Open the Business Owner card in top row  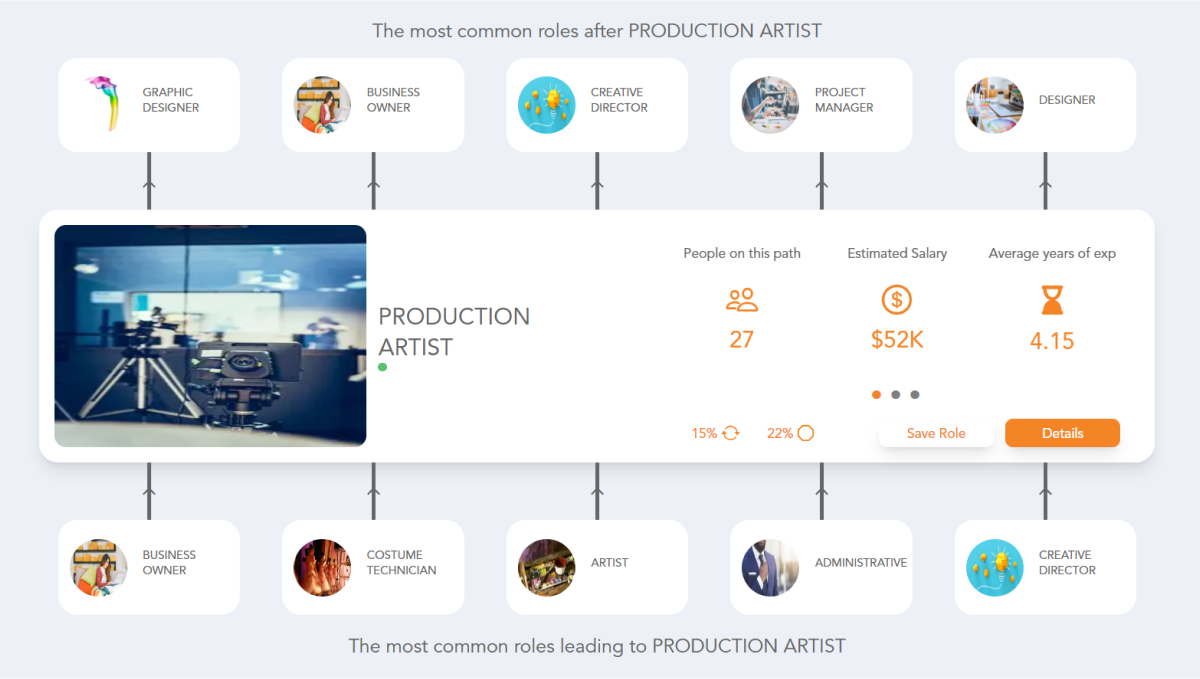372,104
